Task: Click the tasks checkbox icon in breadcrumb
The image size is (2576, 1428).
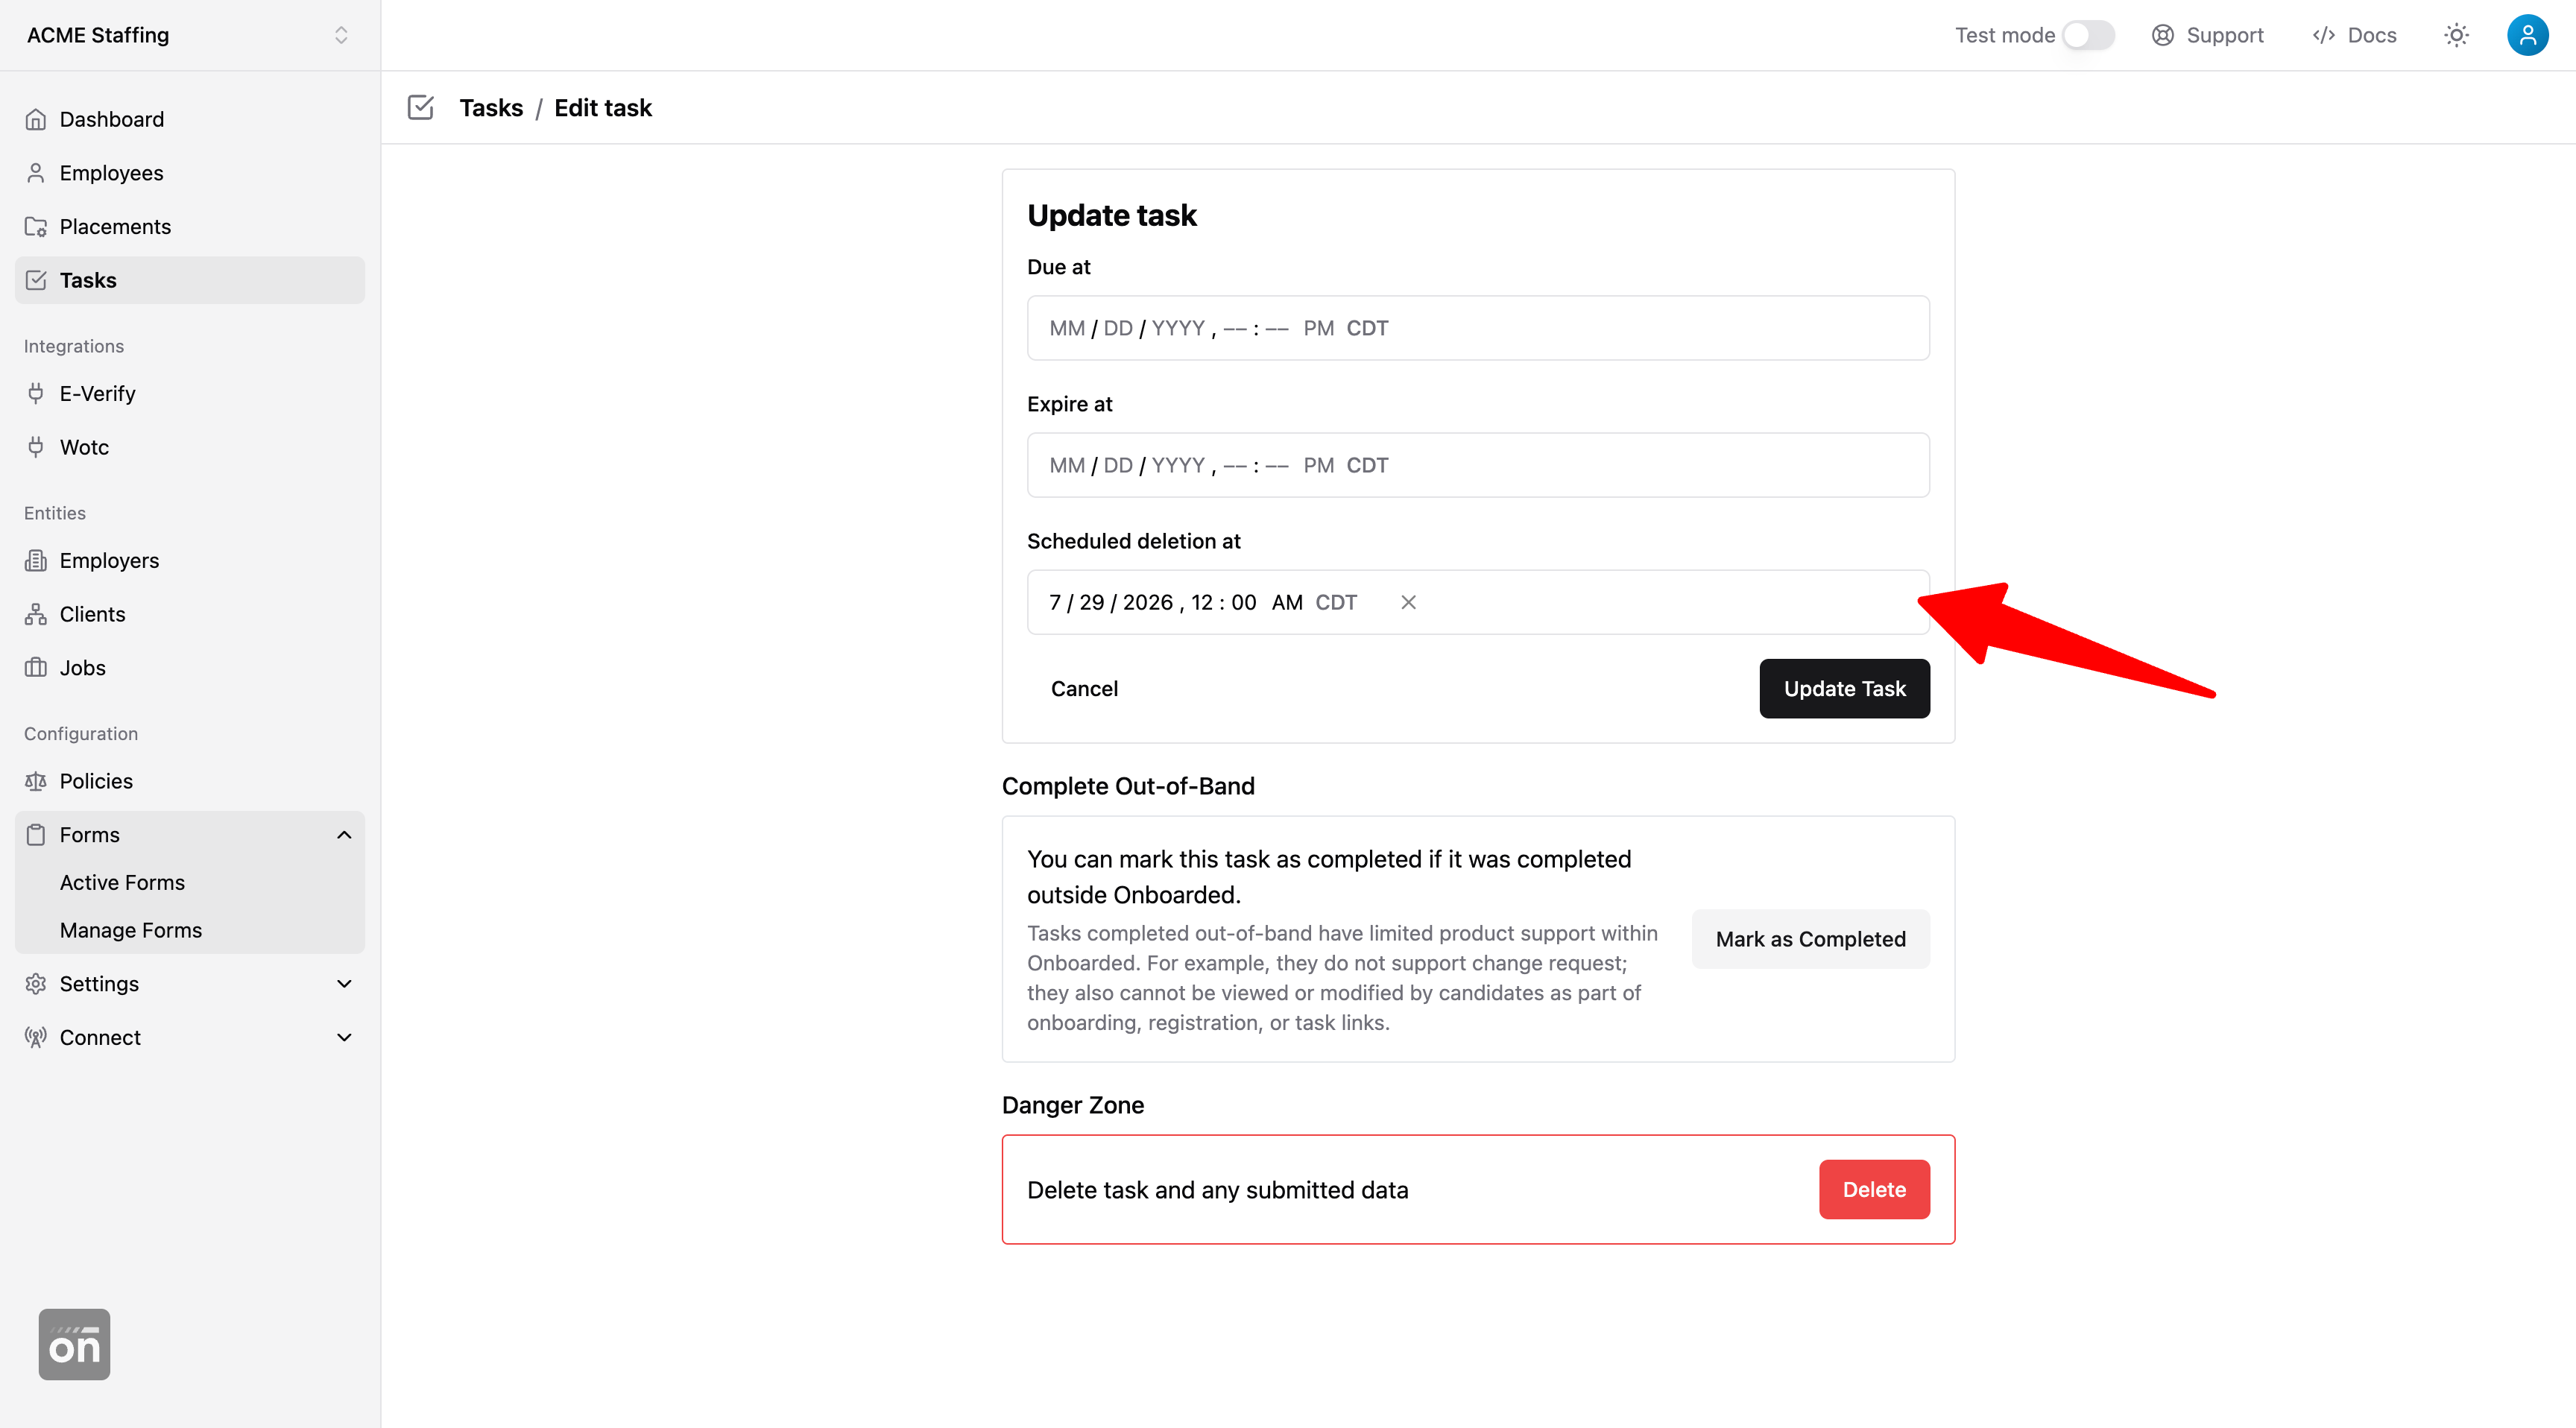Action: click(421, 107)
